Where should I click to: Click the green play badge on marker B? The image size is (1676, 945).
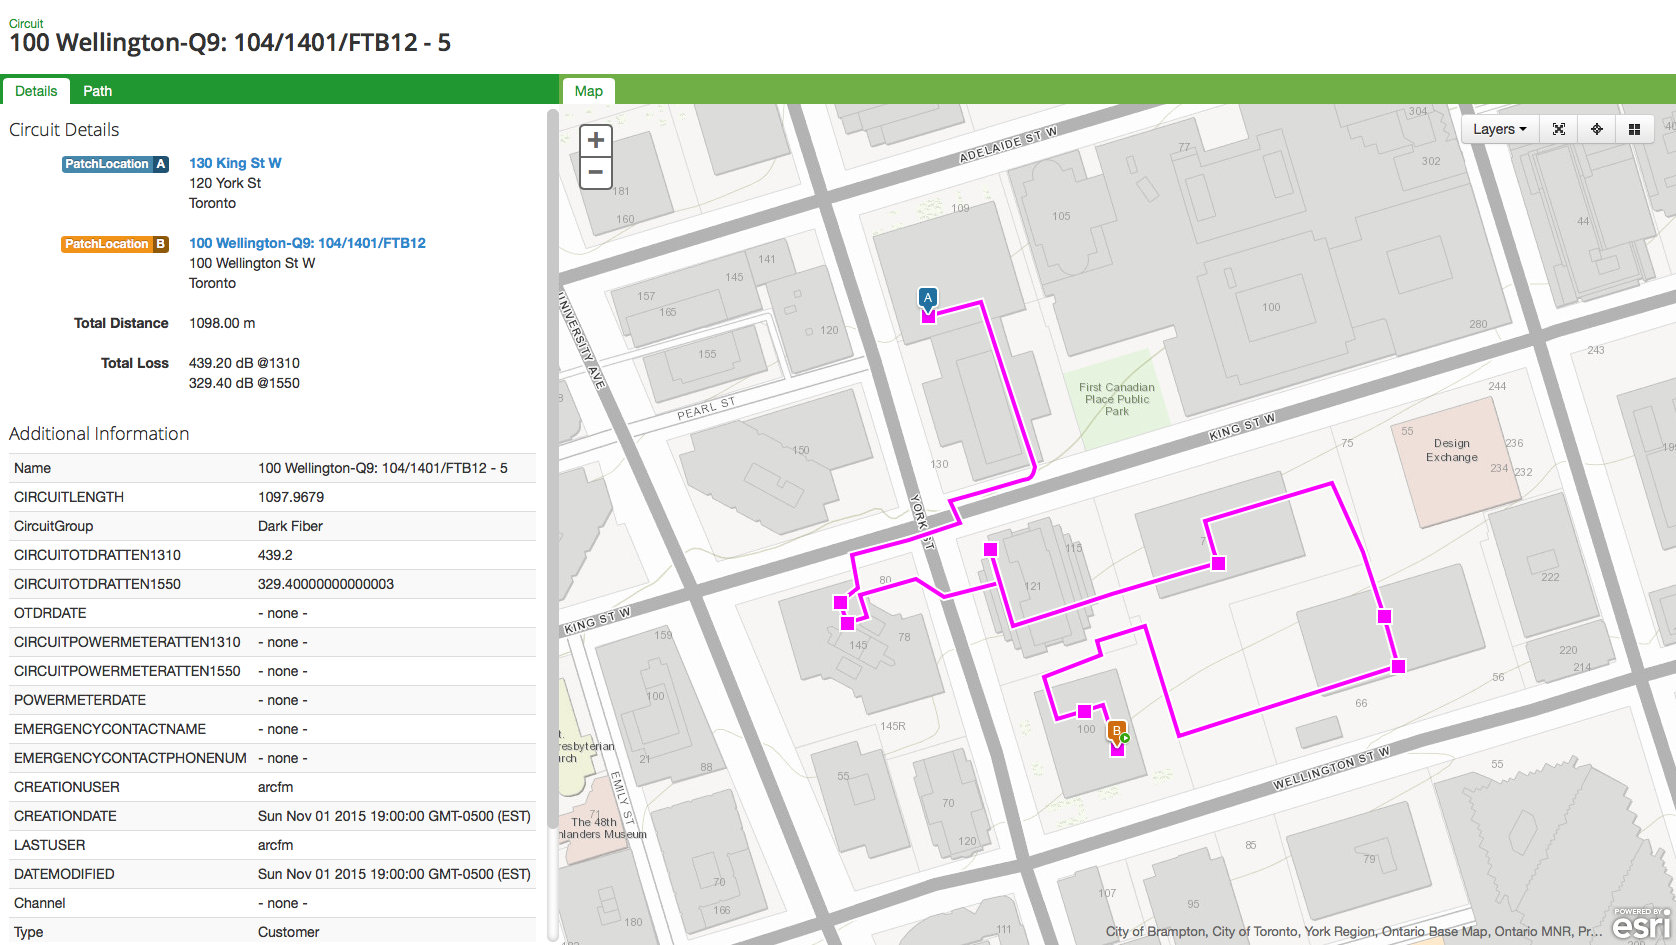(1124, 737)
